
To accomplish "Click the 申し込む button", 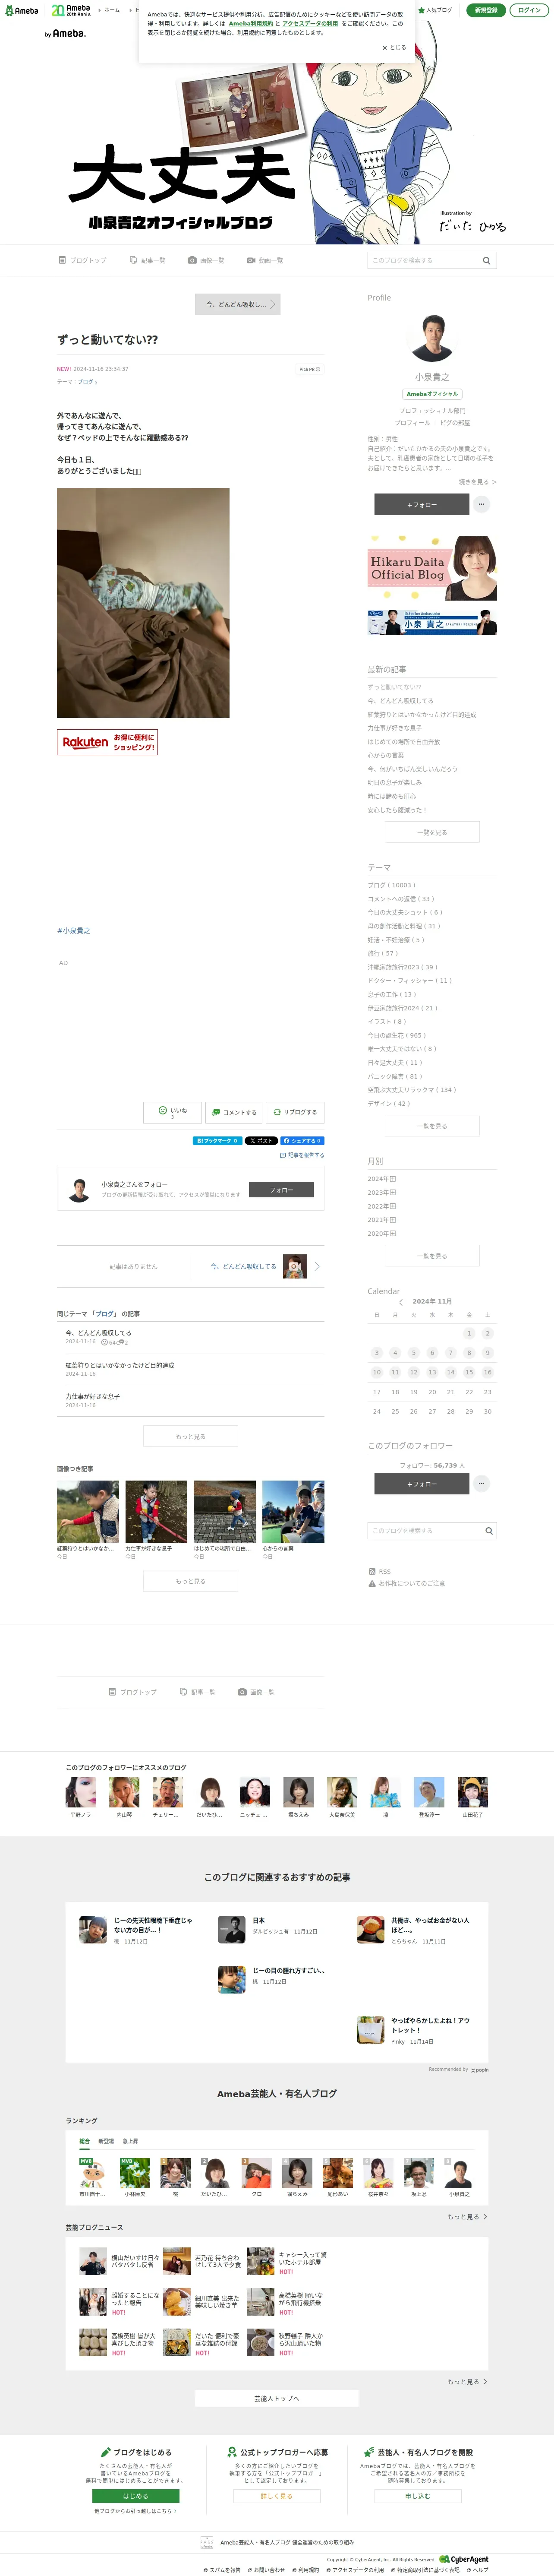I will [418, 2496].
